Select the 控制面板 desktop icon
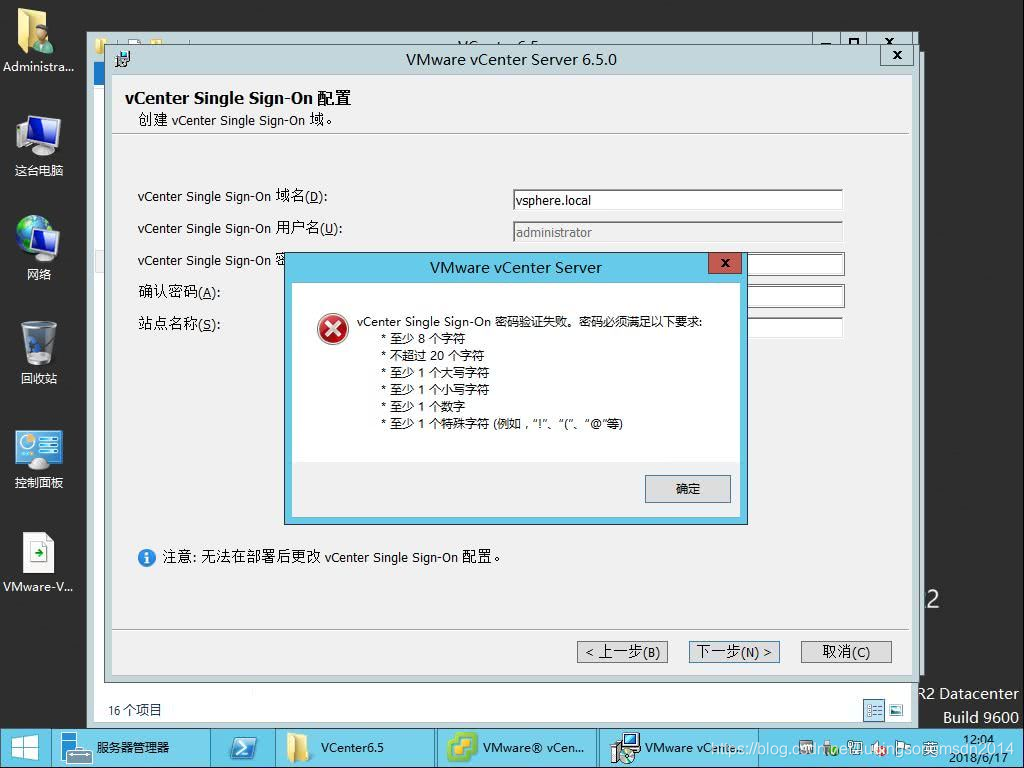1024x768 pixels. (x=39, y=458)
